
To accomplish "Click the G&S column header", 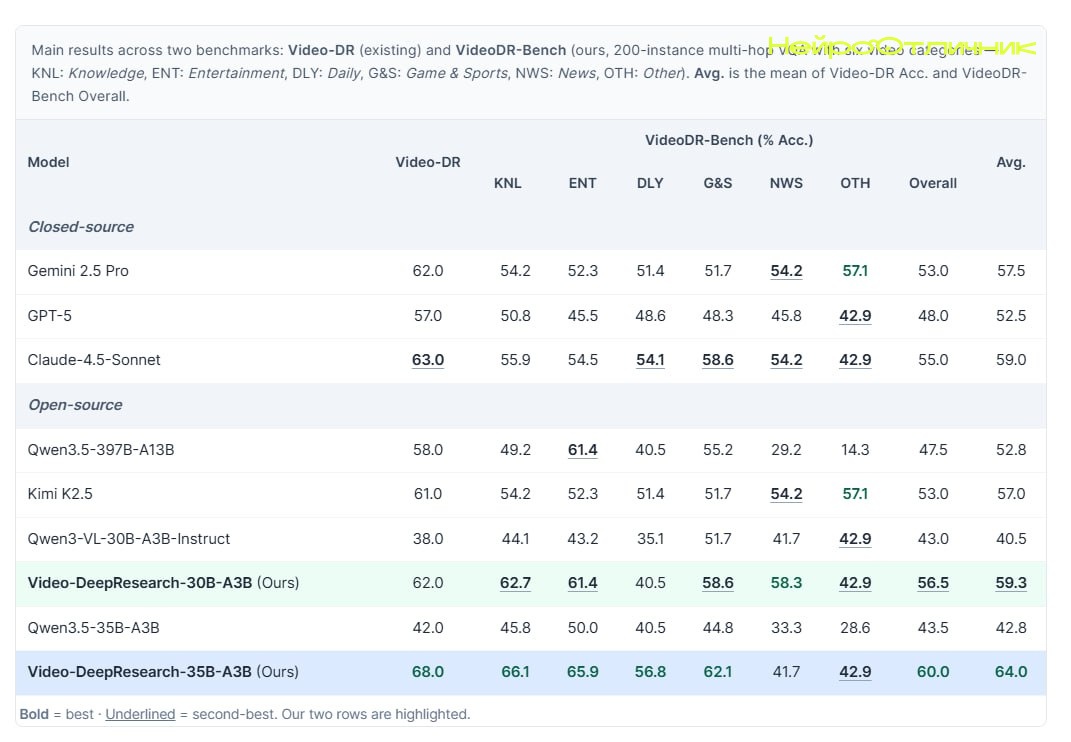I will 718,183.
